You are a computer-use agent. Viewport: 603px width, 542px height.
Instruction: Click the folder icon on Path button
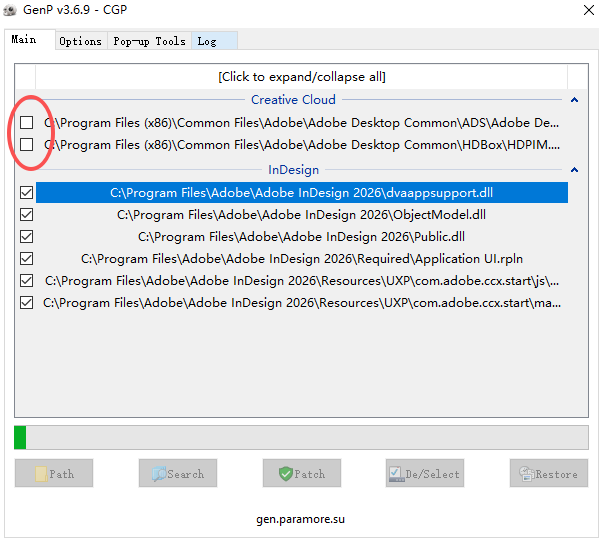click(41, 474)
